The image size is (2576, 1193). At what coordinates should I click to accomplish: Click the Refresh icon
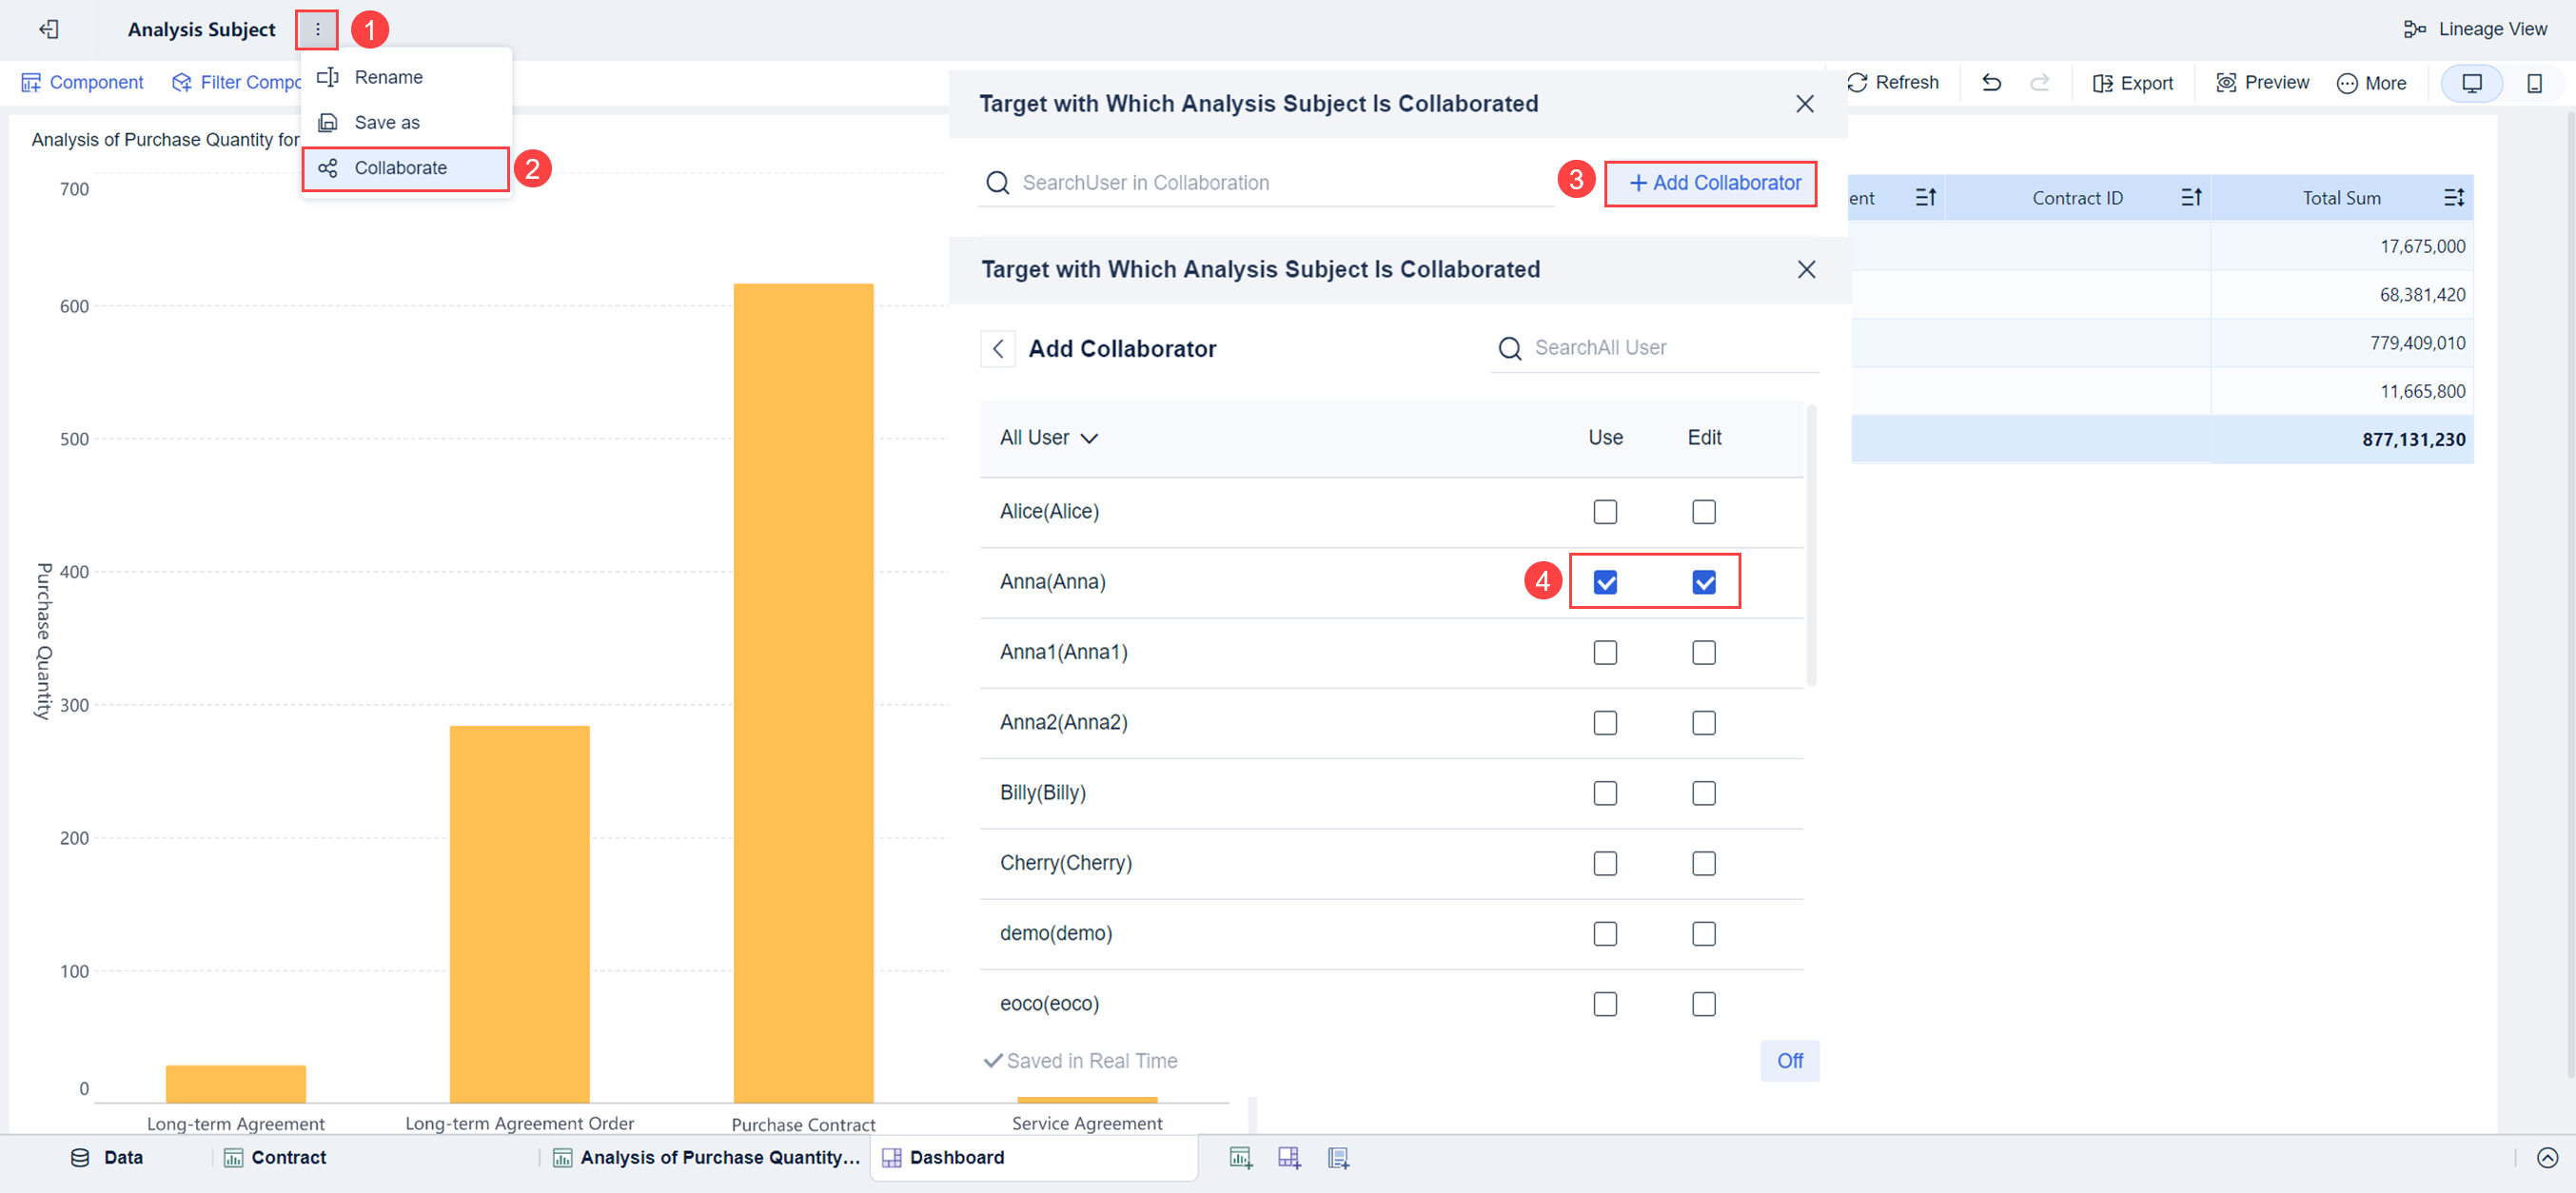1894,82
